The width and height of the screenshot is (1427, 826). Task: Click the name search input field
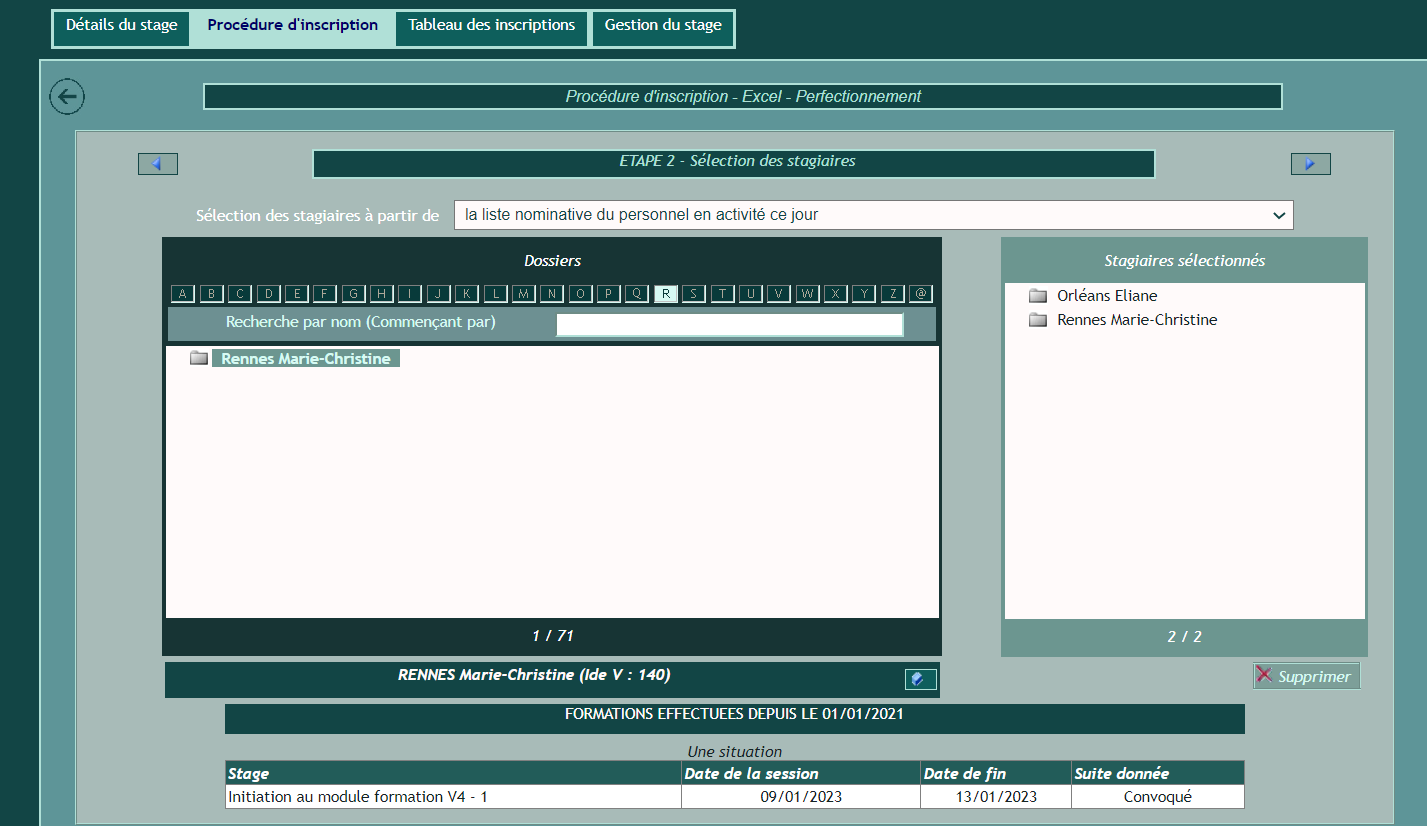[x=729, y=324]
